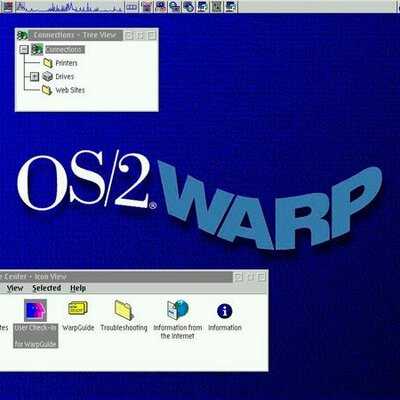
Task: Click the Drives text in Connections tree
Action: (65, 77)
